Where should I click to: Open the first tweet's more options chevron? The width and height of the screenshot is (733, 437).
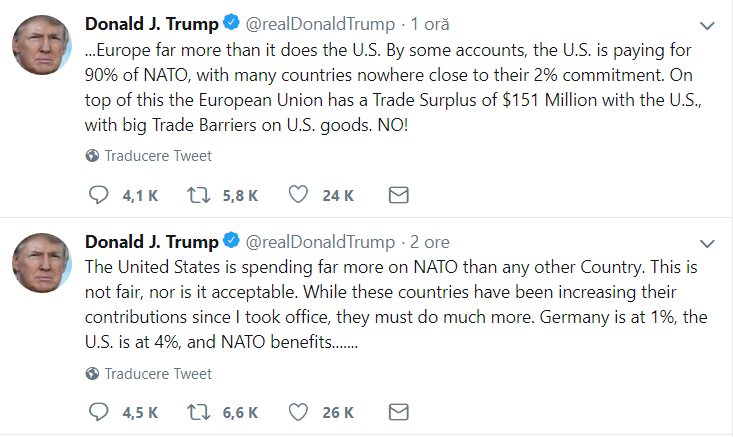708,25
